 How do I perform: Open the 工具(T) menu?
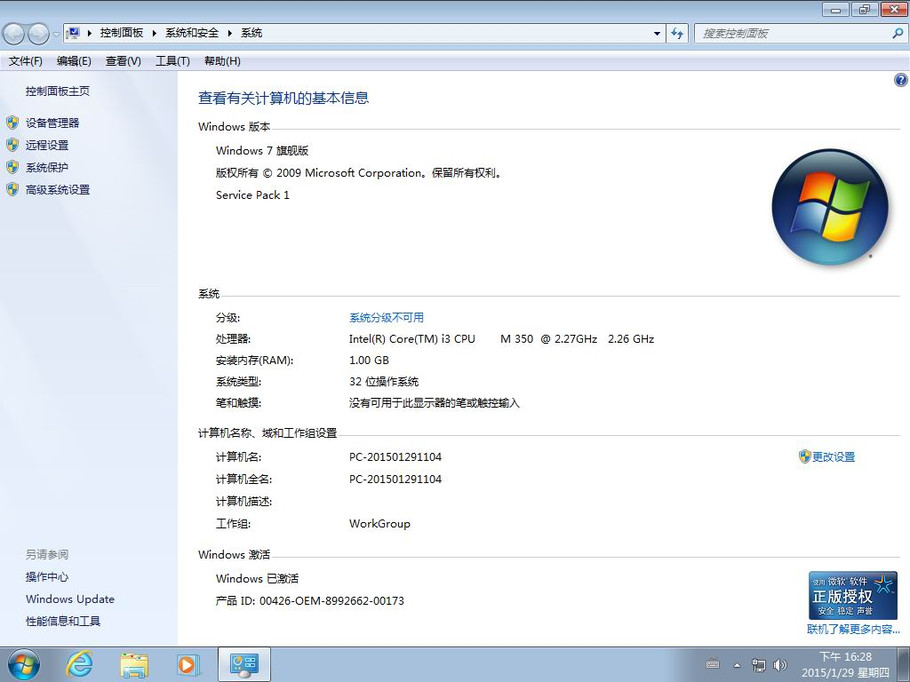click(x=172, y=61)
